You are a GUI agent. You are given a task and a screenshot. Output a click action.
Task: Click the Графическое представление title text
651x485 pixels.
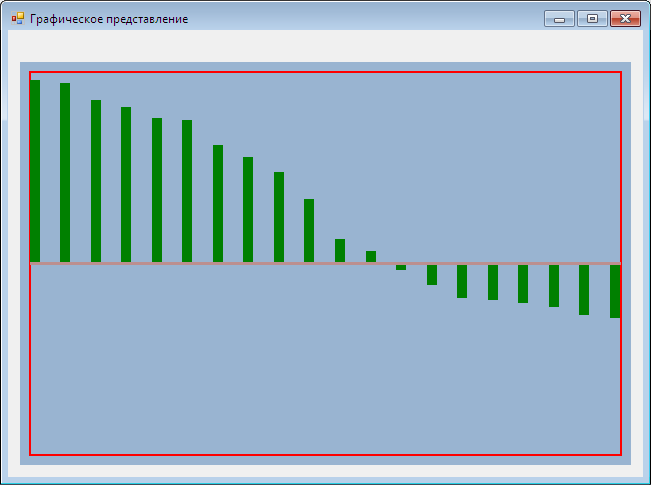pyautogui.click(x=109, y=19)
